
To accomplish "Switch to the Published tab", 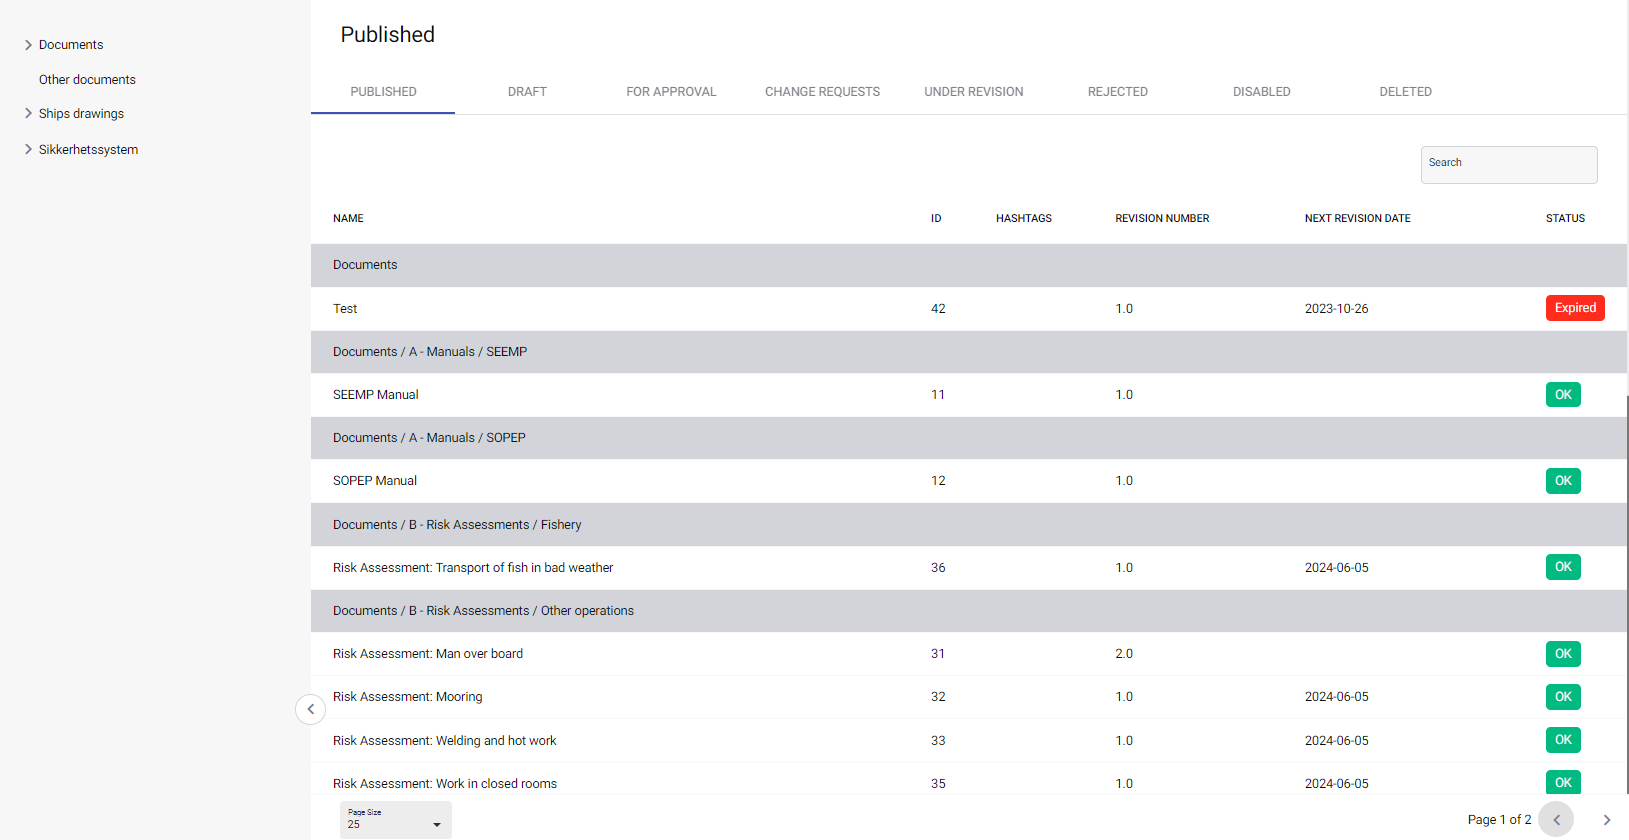I will pyautogui.click(x=383, y=92).
